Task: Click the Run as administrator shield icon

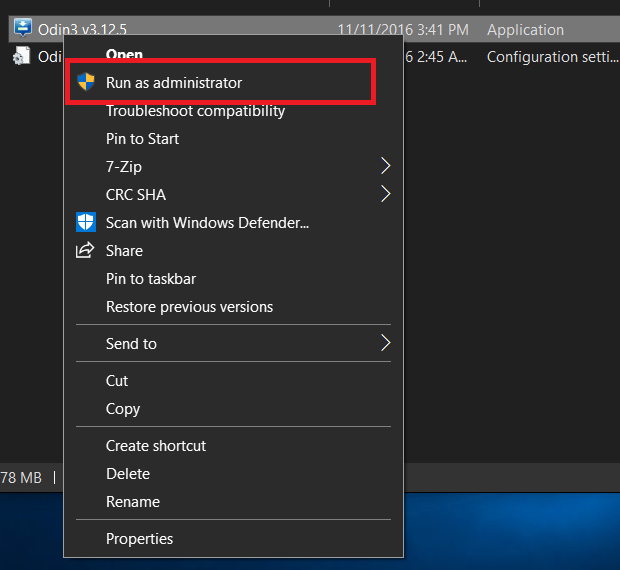Action: [x=86, y=82]
